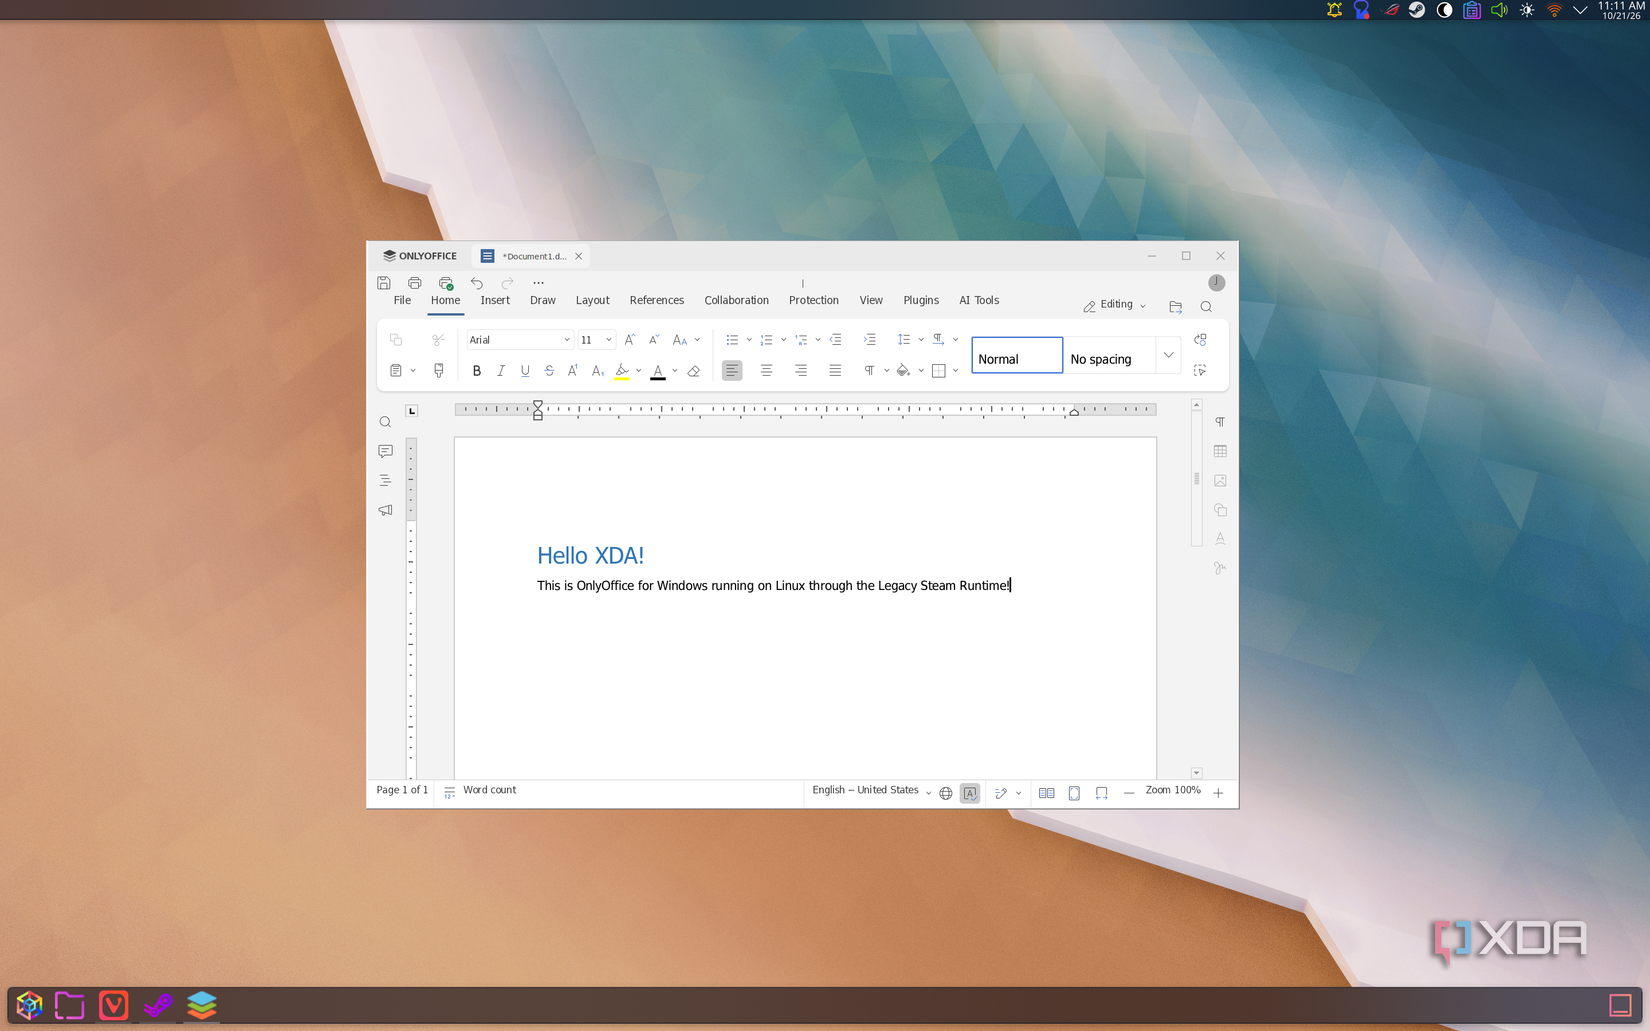Toggle Underline formatting
The image size is (1650, 1031).
click(525, 371)
